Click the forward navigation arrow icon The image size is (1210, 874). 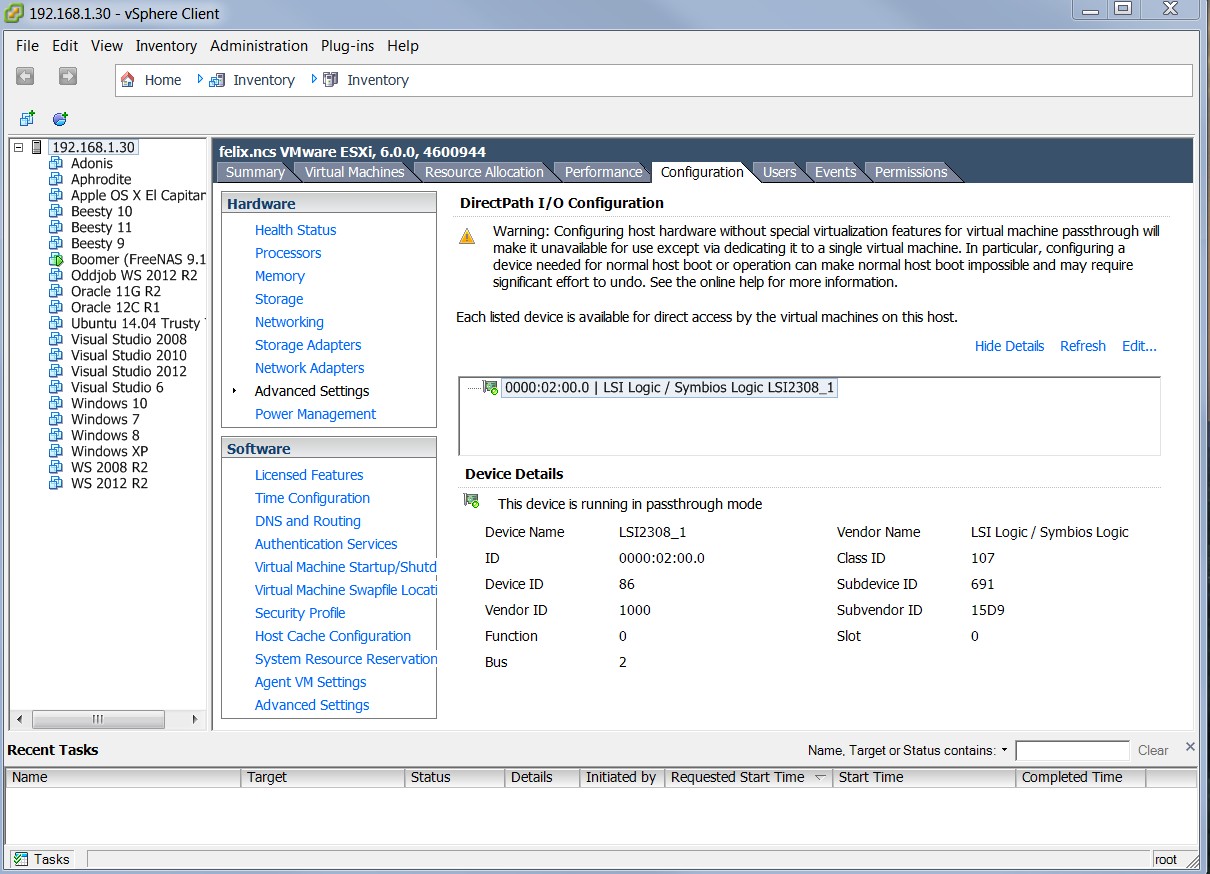point(67,76)
